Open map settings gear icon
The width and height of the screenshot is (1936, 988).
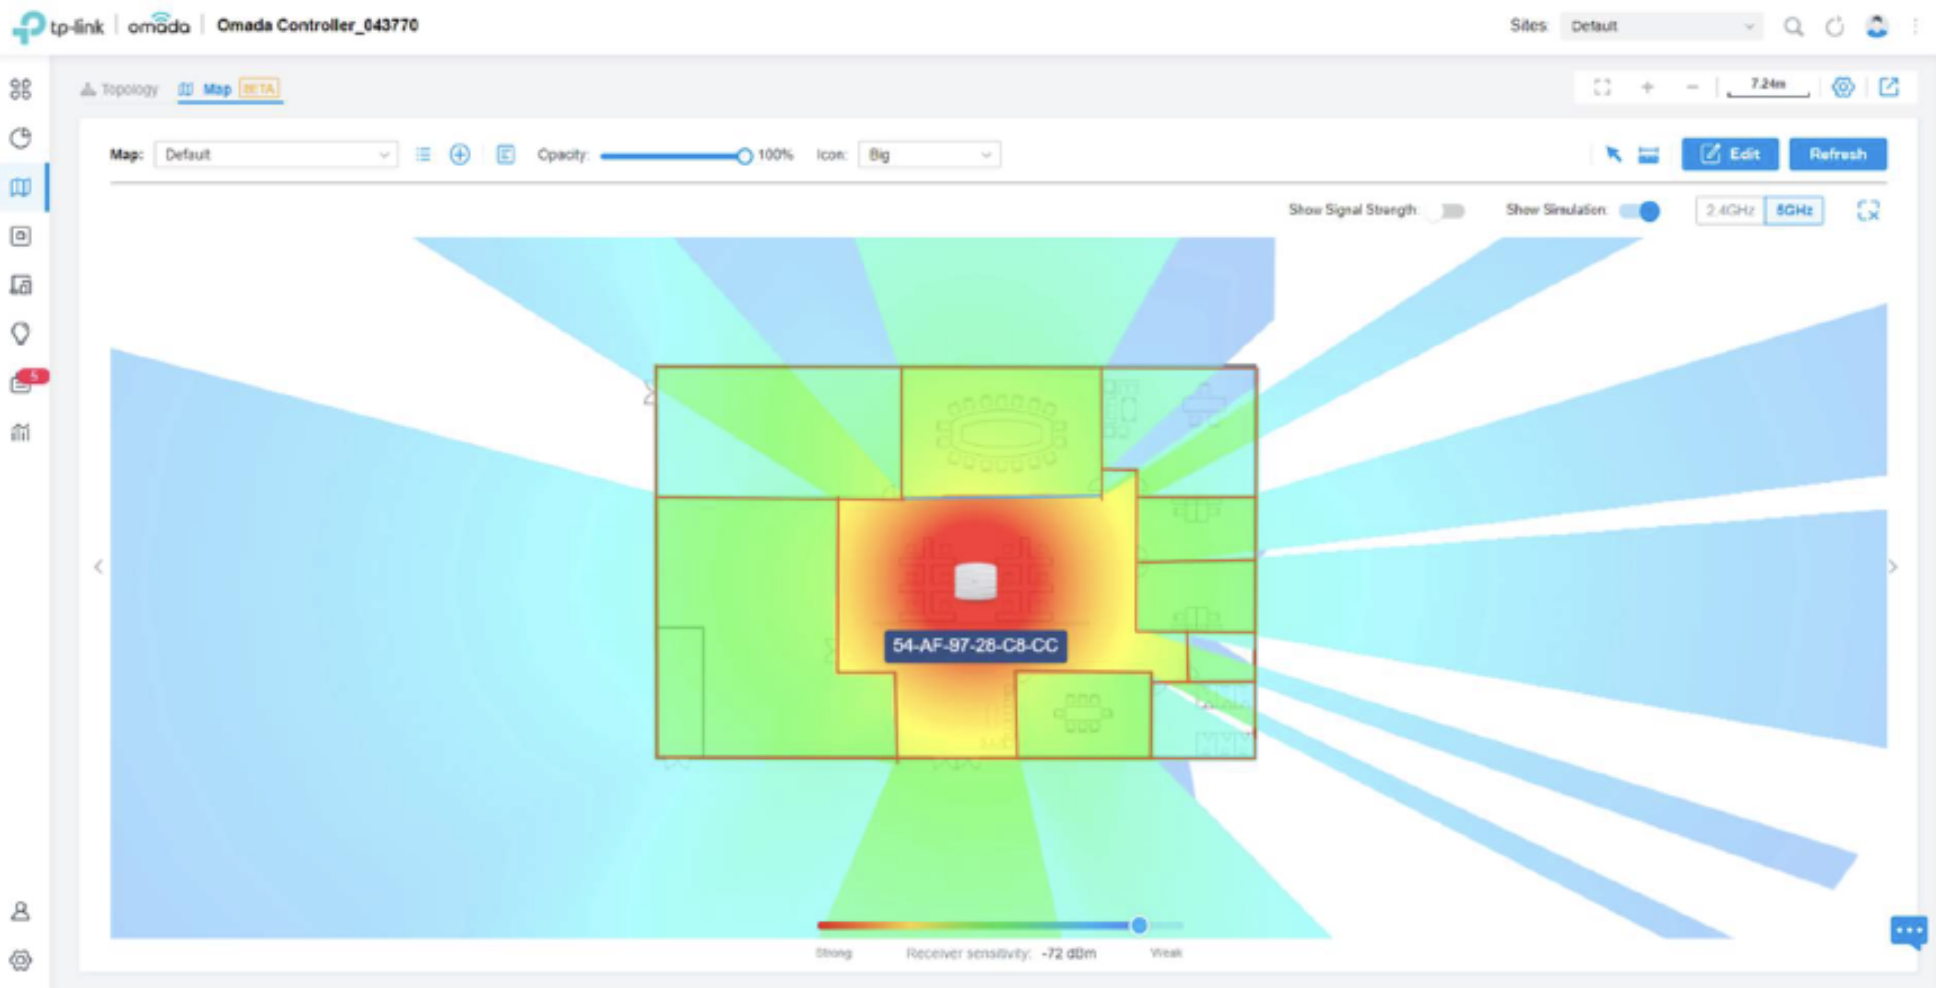tap(1843, 88)
